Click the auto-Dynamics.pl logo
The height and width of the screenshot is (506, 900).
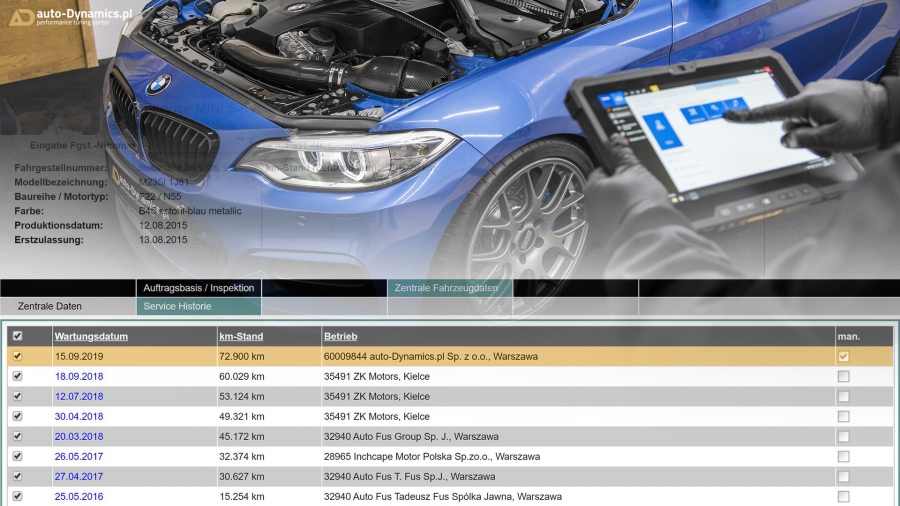(70, 16)
